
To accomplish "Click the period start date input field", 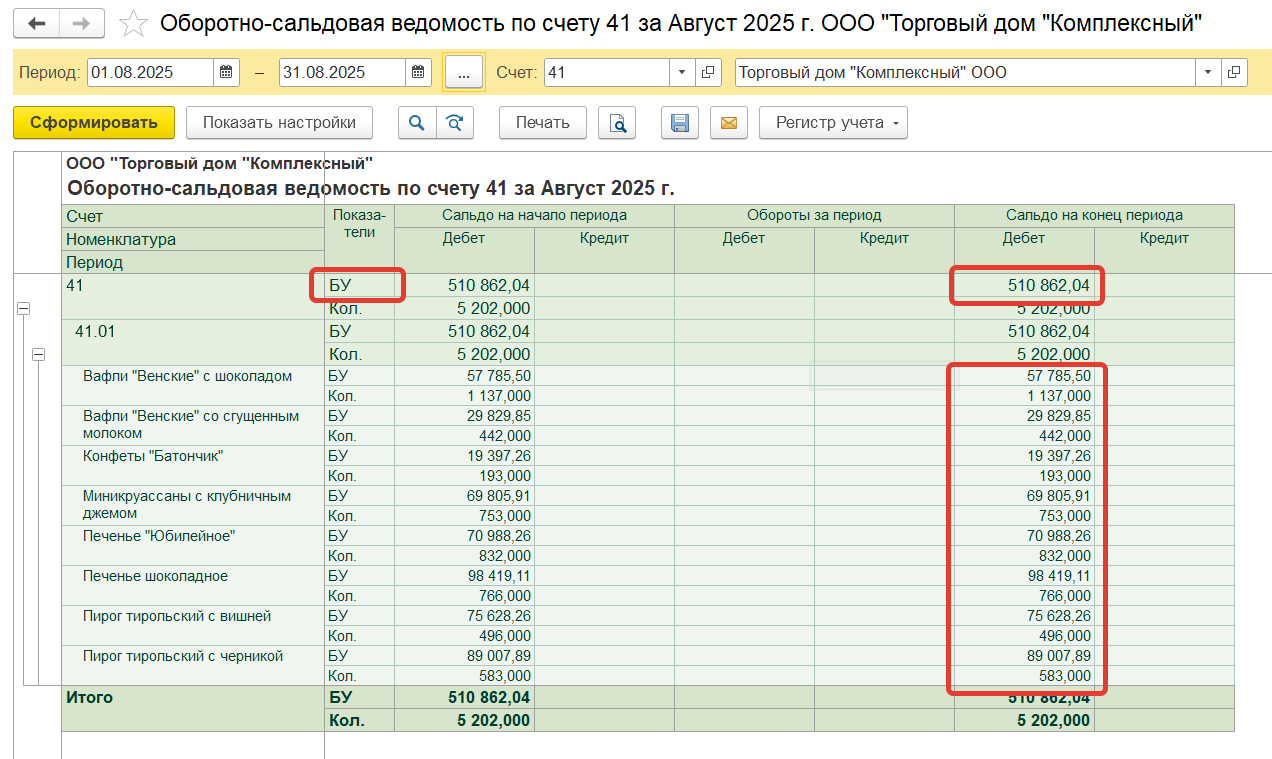I will tap(150, 72).
